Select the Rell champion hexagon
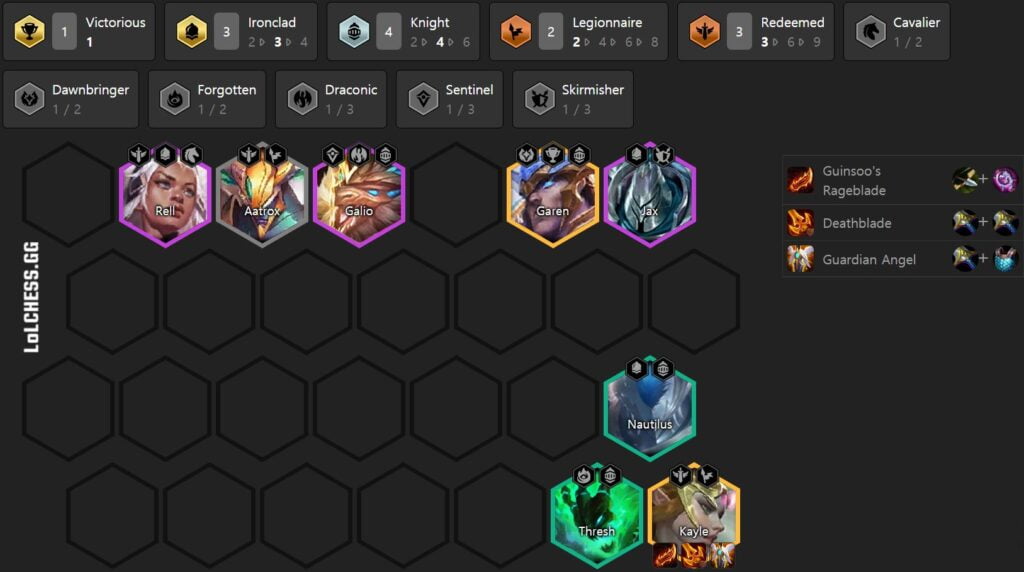Screen dimensions: 1024x572 tap(165, 195)
